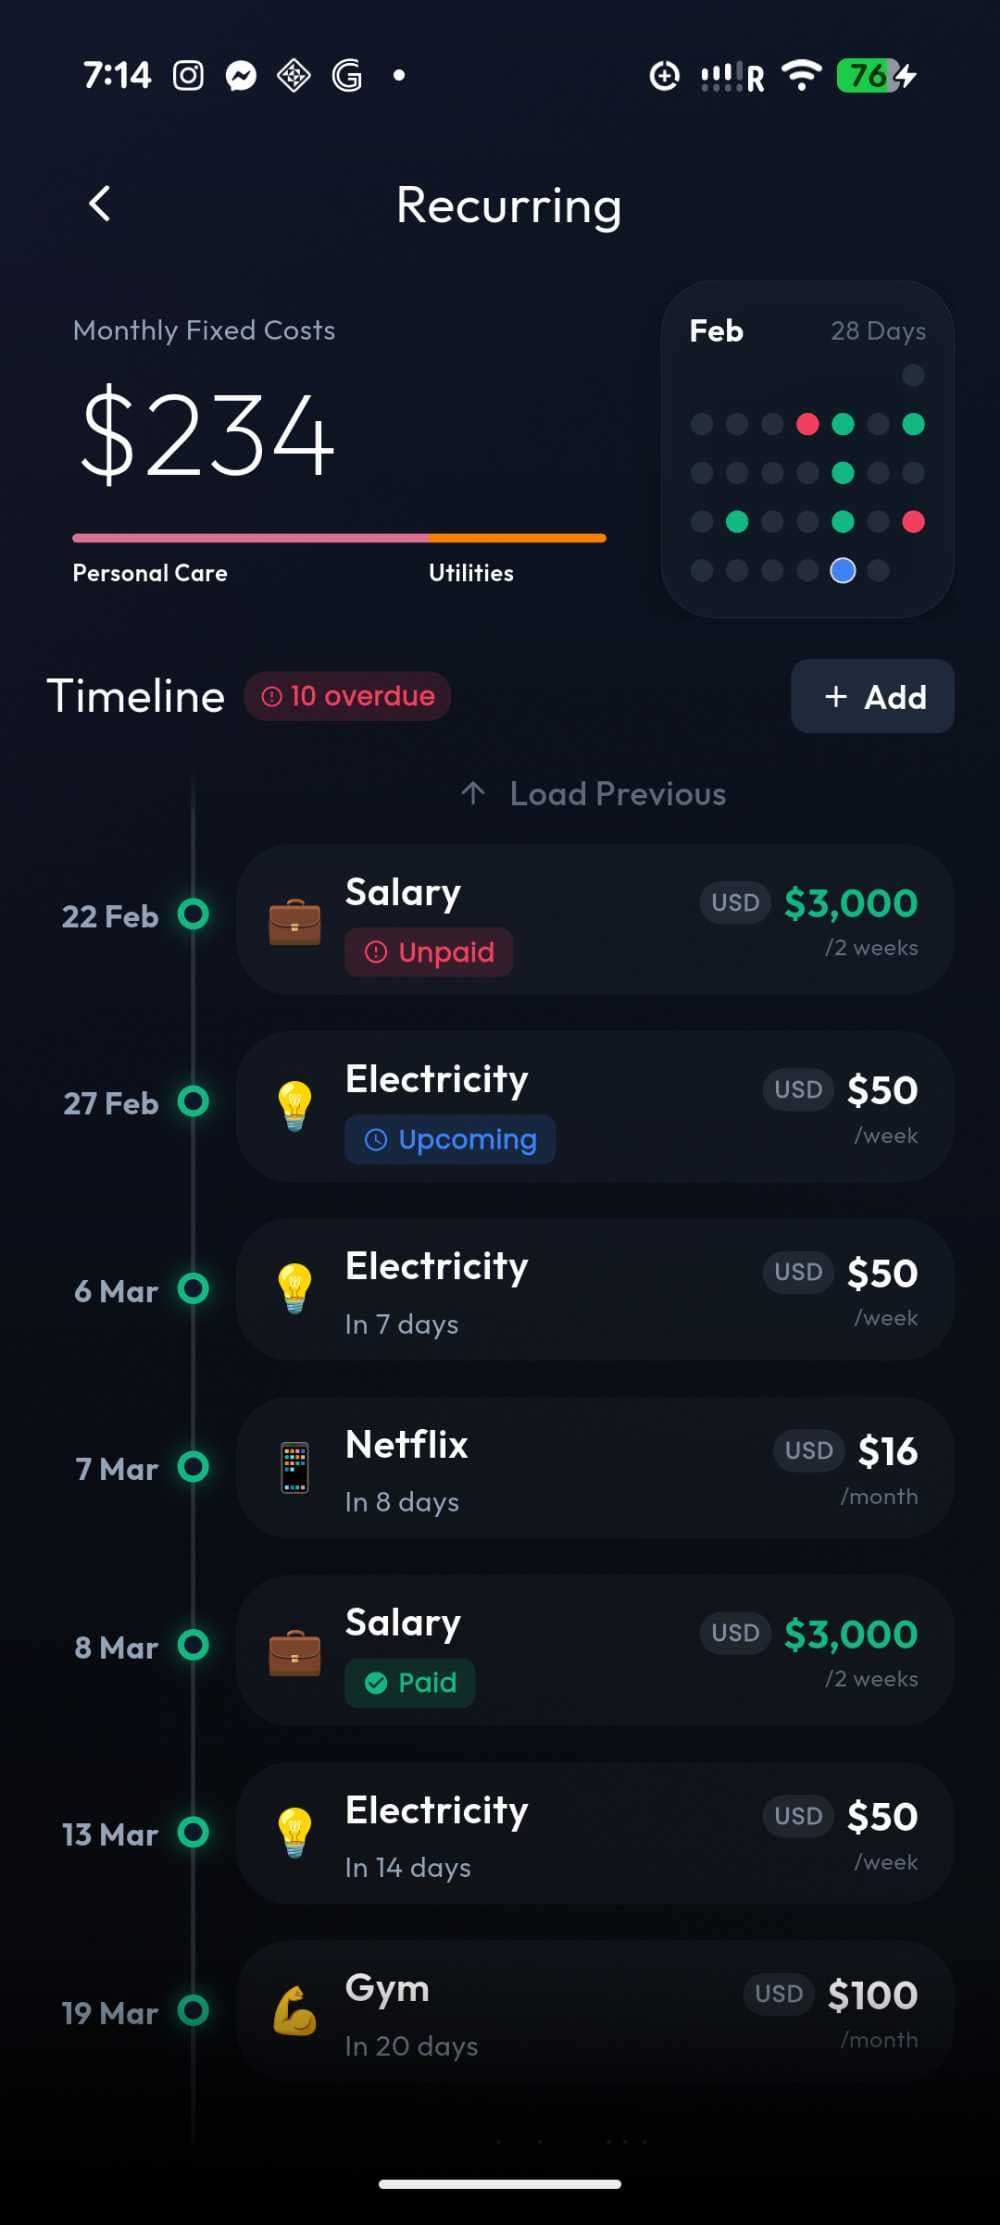Tap the overdue alert icon in the badge
The height and width of the screenshot is (2225, 1000).
click(x=270, y=696)
